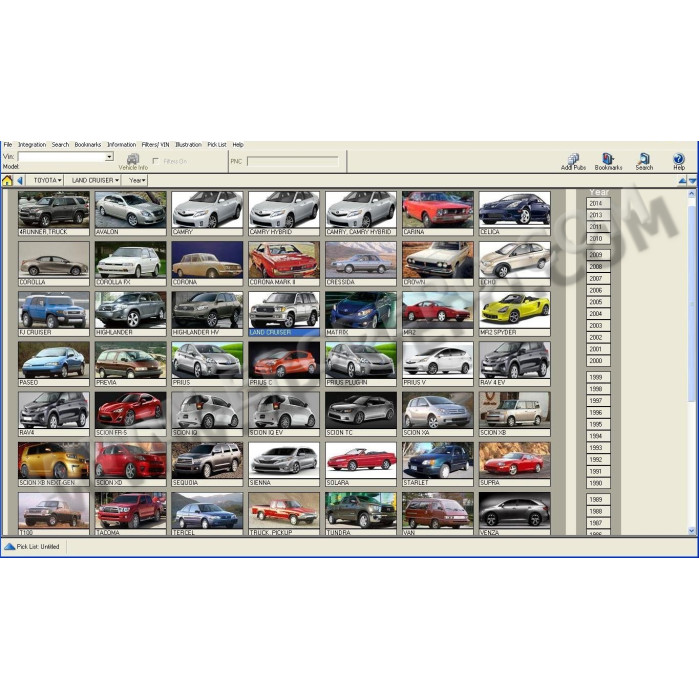Open the Information menu
700x700 pixels.
[x=121, y=145]
